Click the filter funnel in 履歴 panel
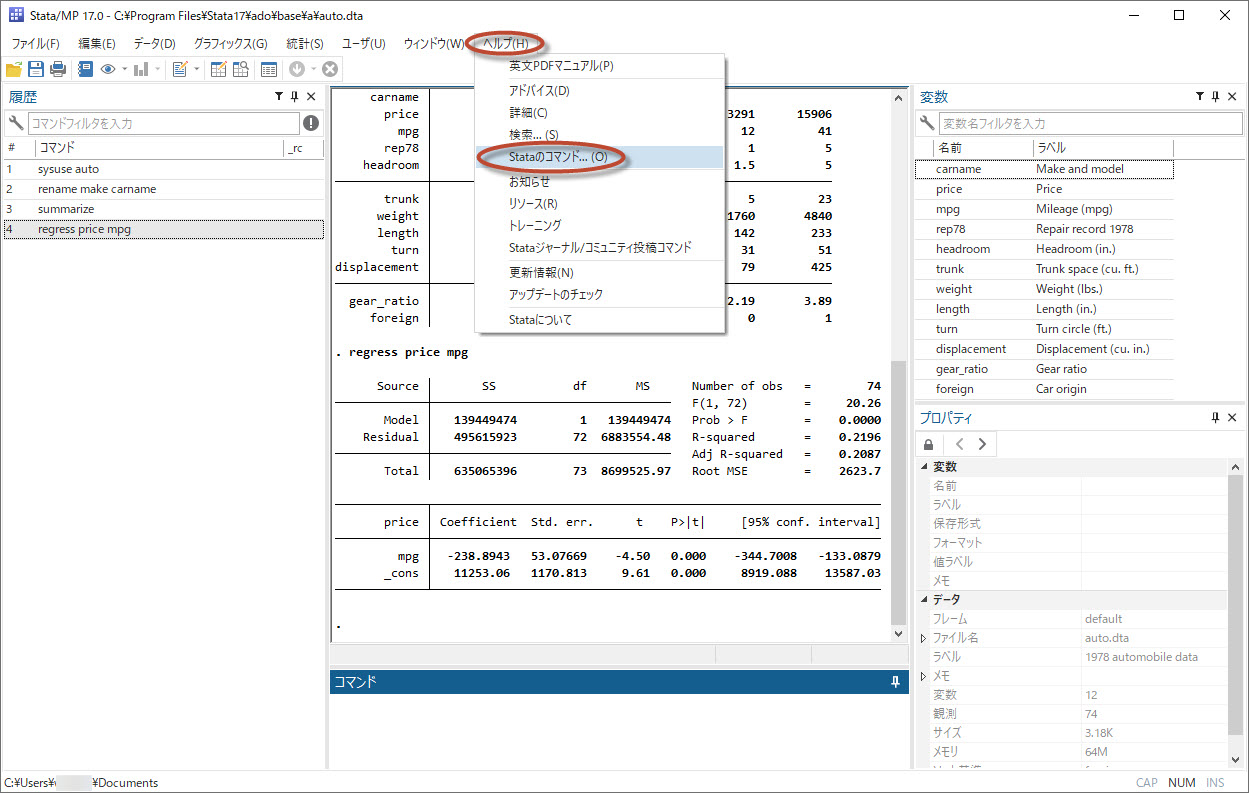The image size is (1249, 793). 279,97
